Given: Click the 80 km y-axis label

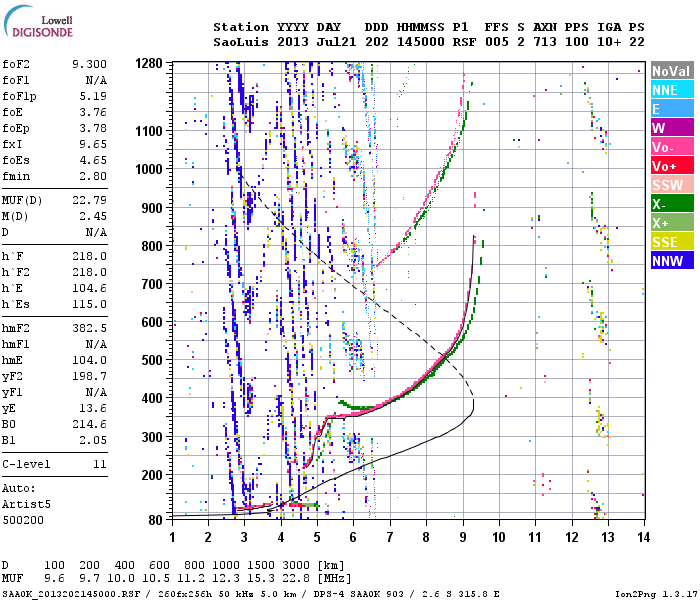Looking at the screenshot, I should coord(155,520).
